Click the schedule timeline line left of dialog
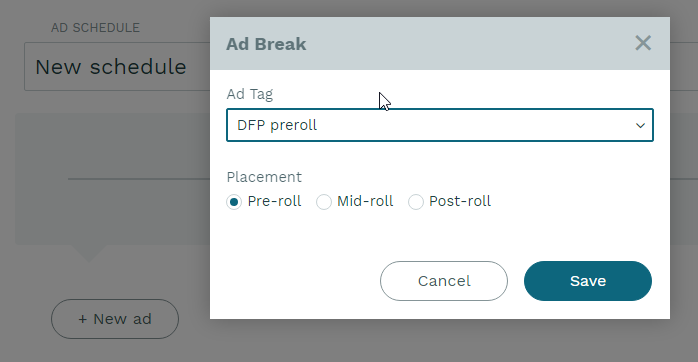Image resolution: width=698 pixels, height=362 pixels. coord(138,179)
